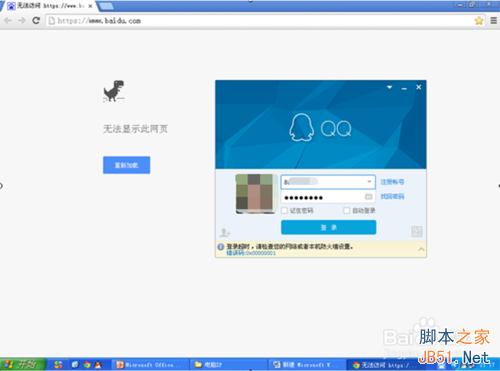Select the tab titled 无法访问 https://www.b
Screen dimensions: 500x371
pos(49,6)
